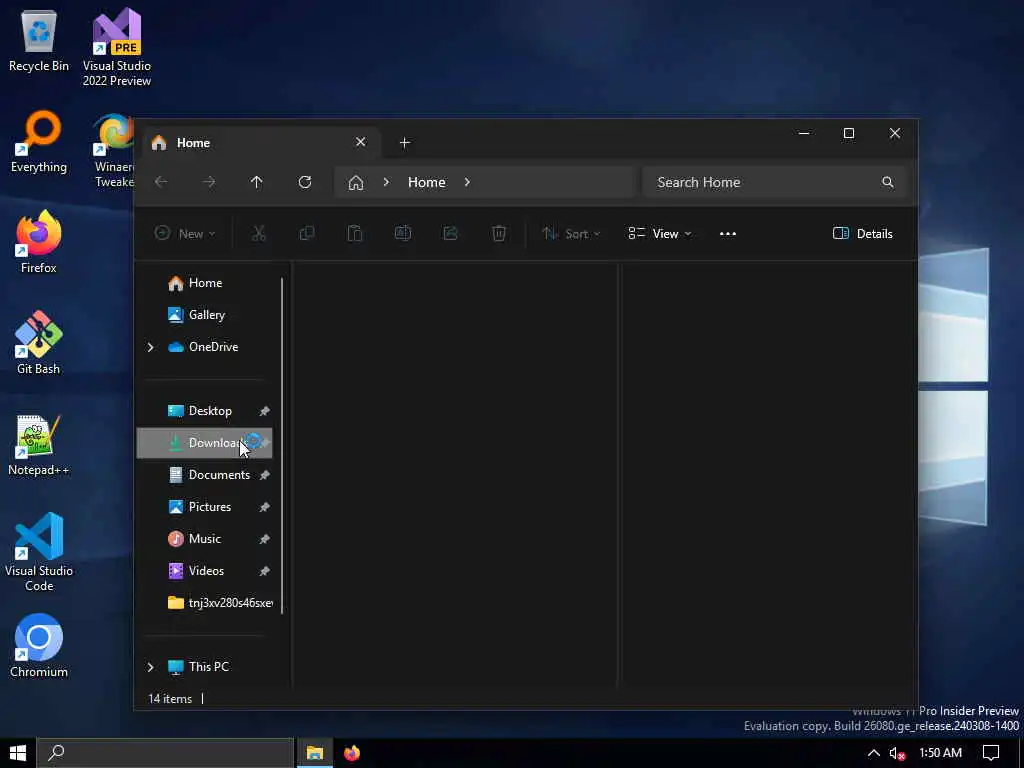Refresh the Home folder view
The height and width of the screenshot is (768, 1024).
coord(304,182)
